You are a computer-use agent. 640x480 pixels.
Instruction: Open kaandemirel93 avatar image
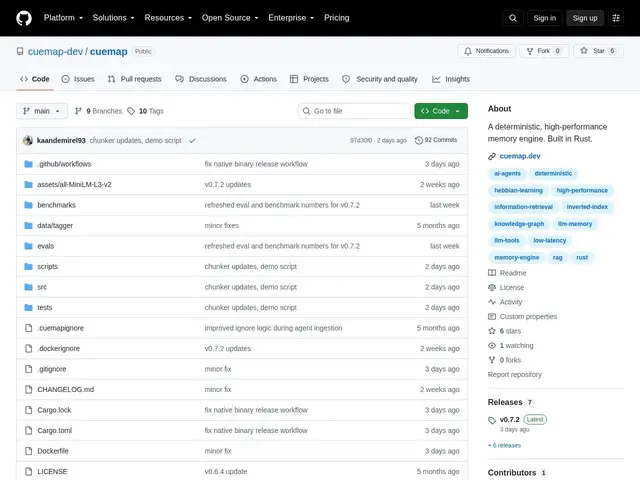28,140
